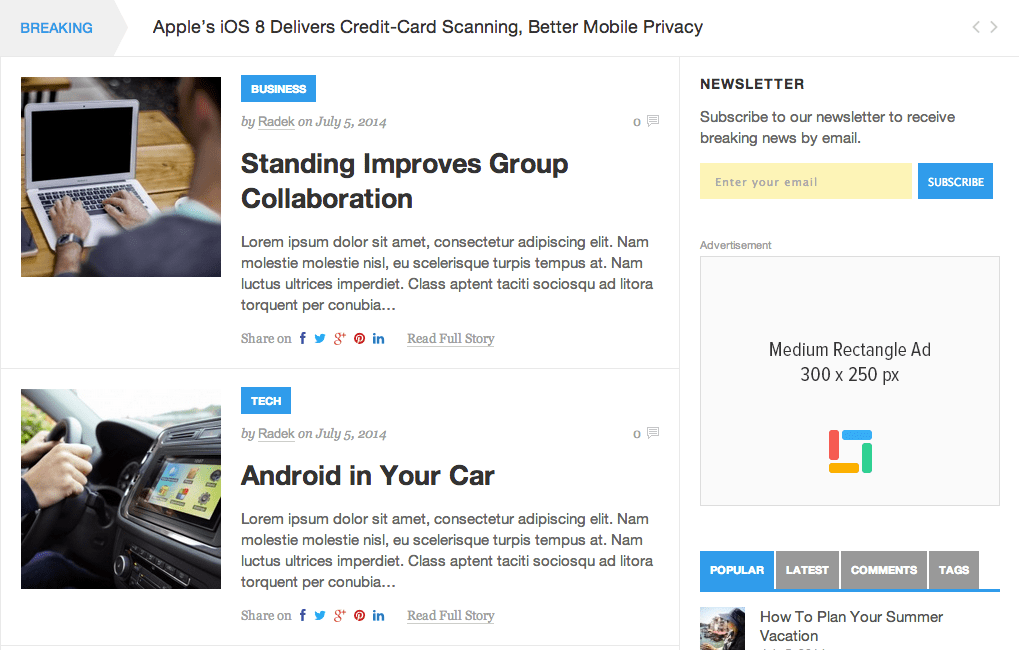Click comment count on Tech article
Viewport: 1019px width, 650px height.
[x=637, y=434]
